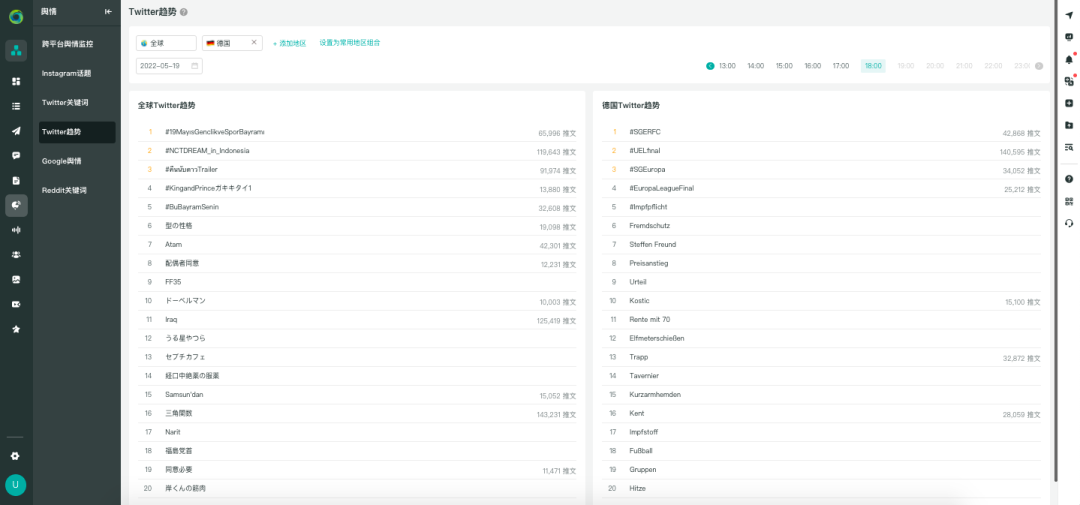Collapse the 舆情 sidebar panel
The width and height of the screenshot is (1080, 505).
tap(108, 12)
